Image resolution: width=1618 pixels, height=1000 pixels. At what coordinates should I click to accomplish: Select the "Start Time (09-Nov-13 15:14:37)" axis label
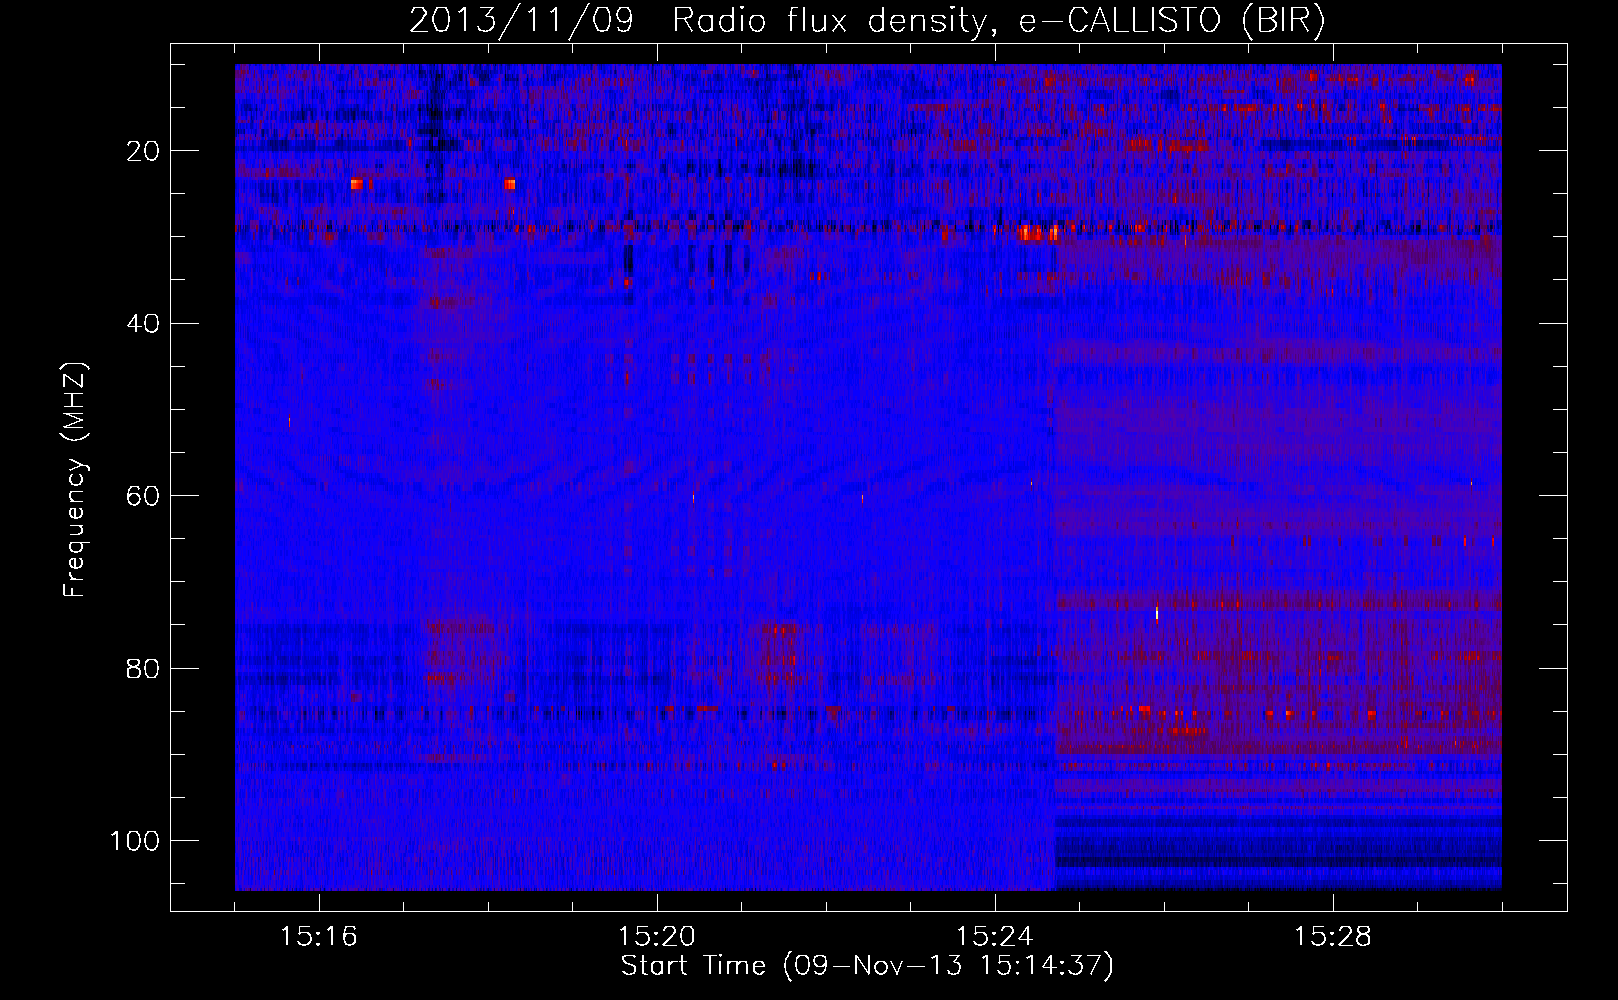point(867,966)
